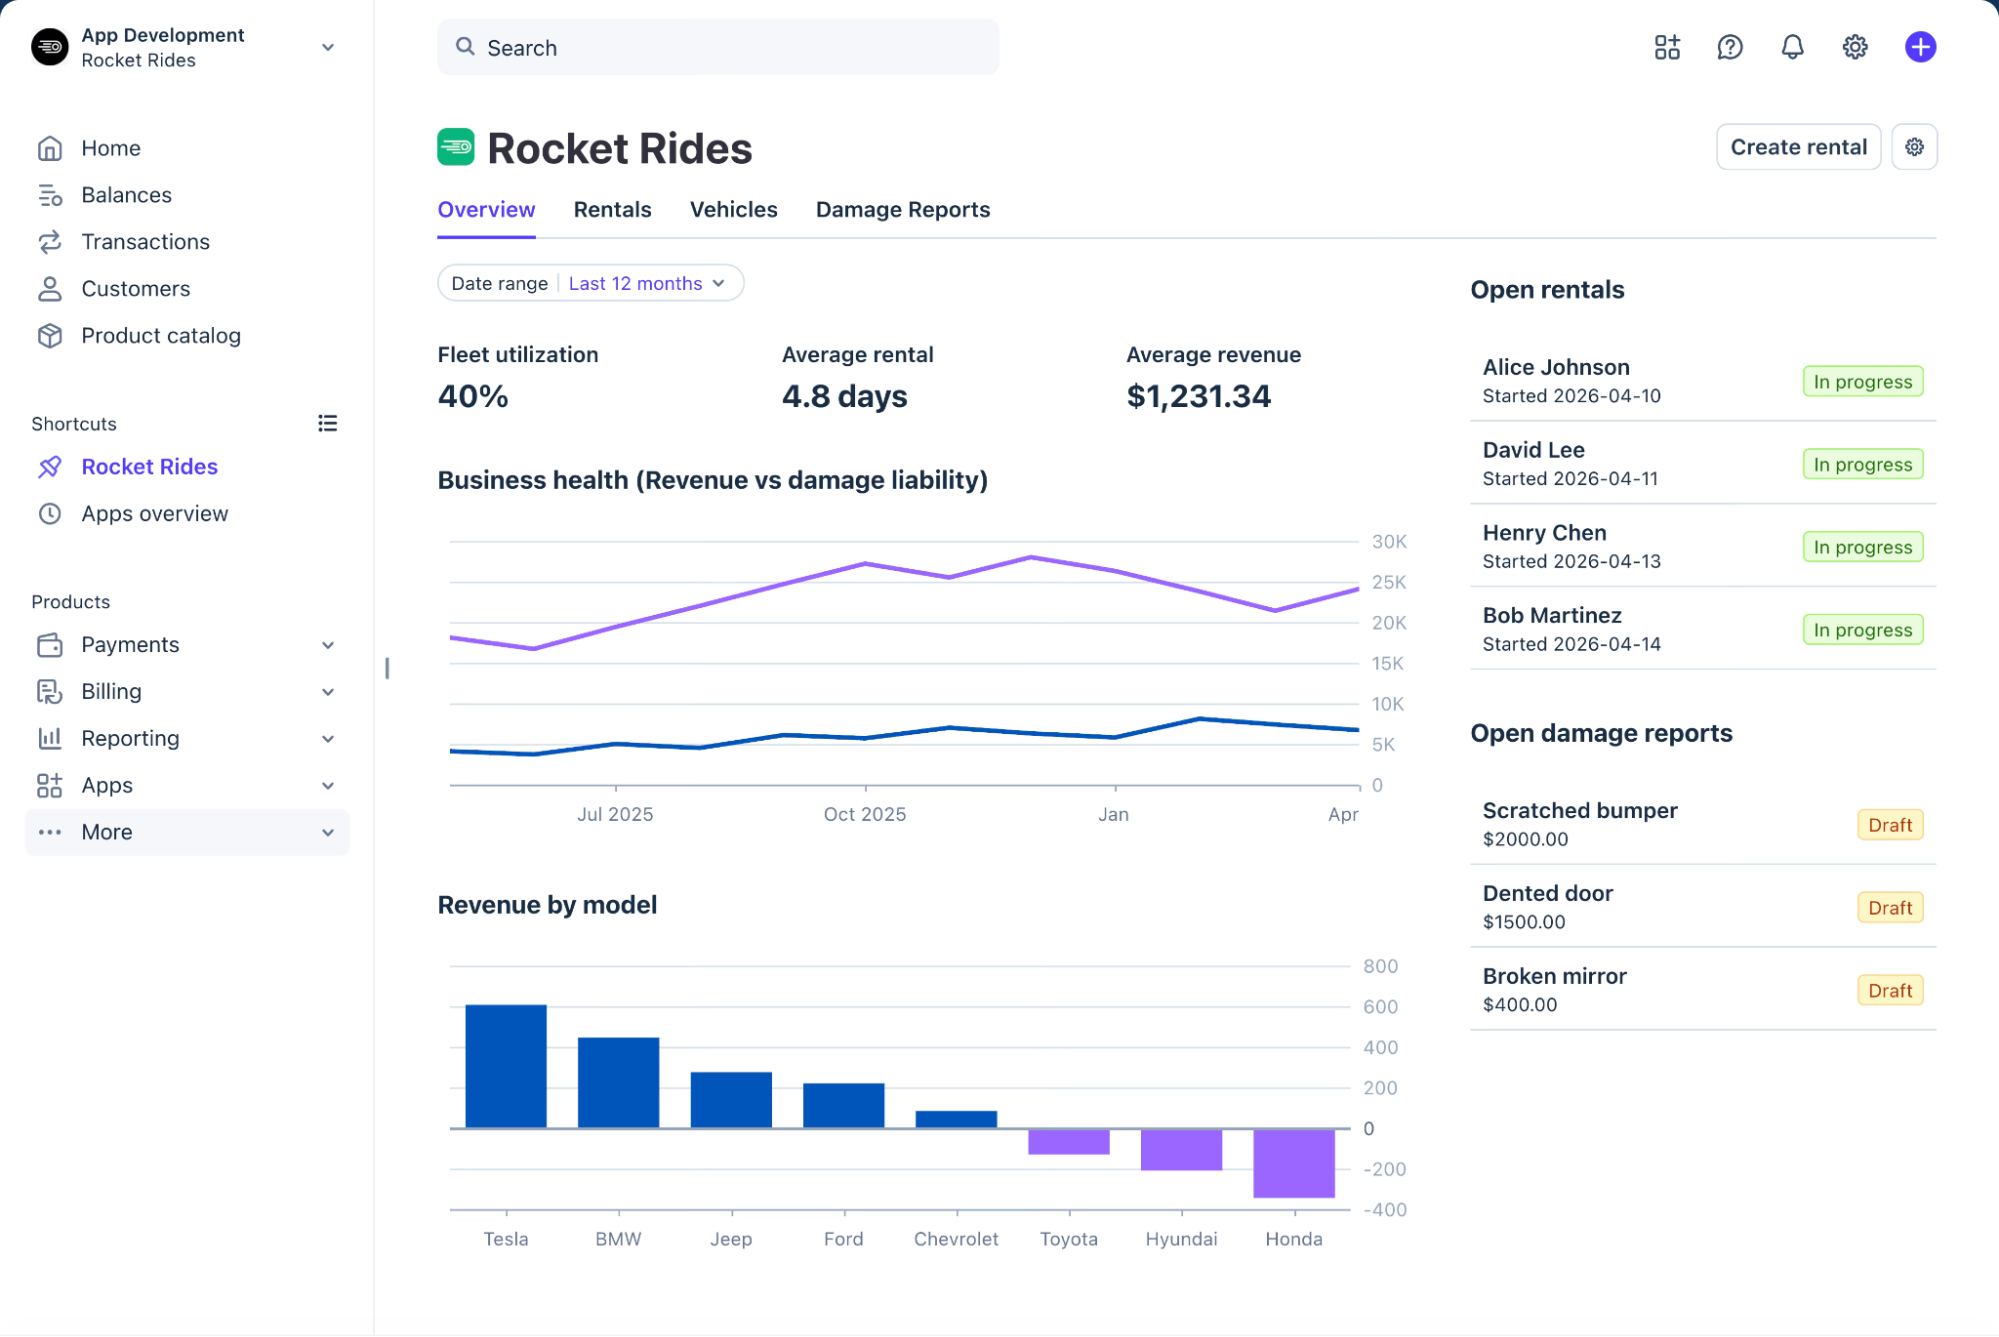The width and height of the screenshot is (1999, 1337).
Task: Open the top bar settings gear
Action: click(1855, 47)
